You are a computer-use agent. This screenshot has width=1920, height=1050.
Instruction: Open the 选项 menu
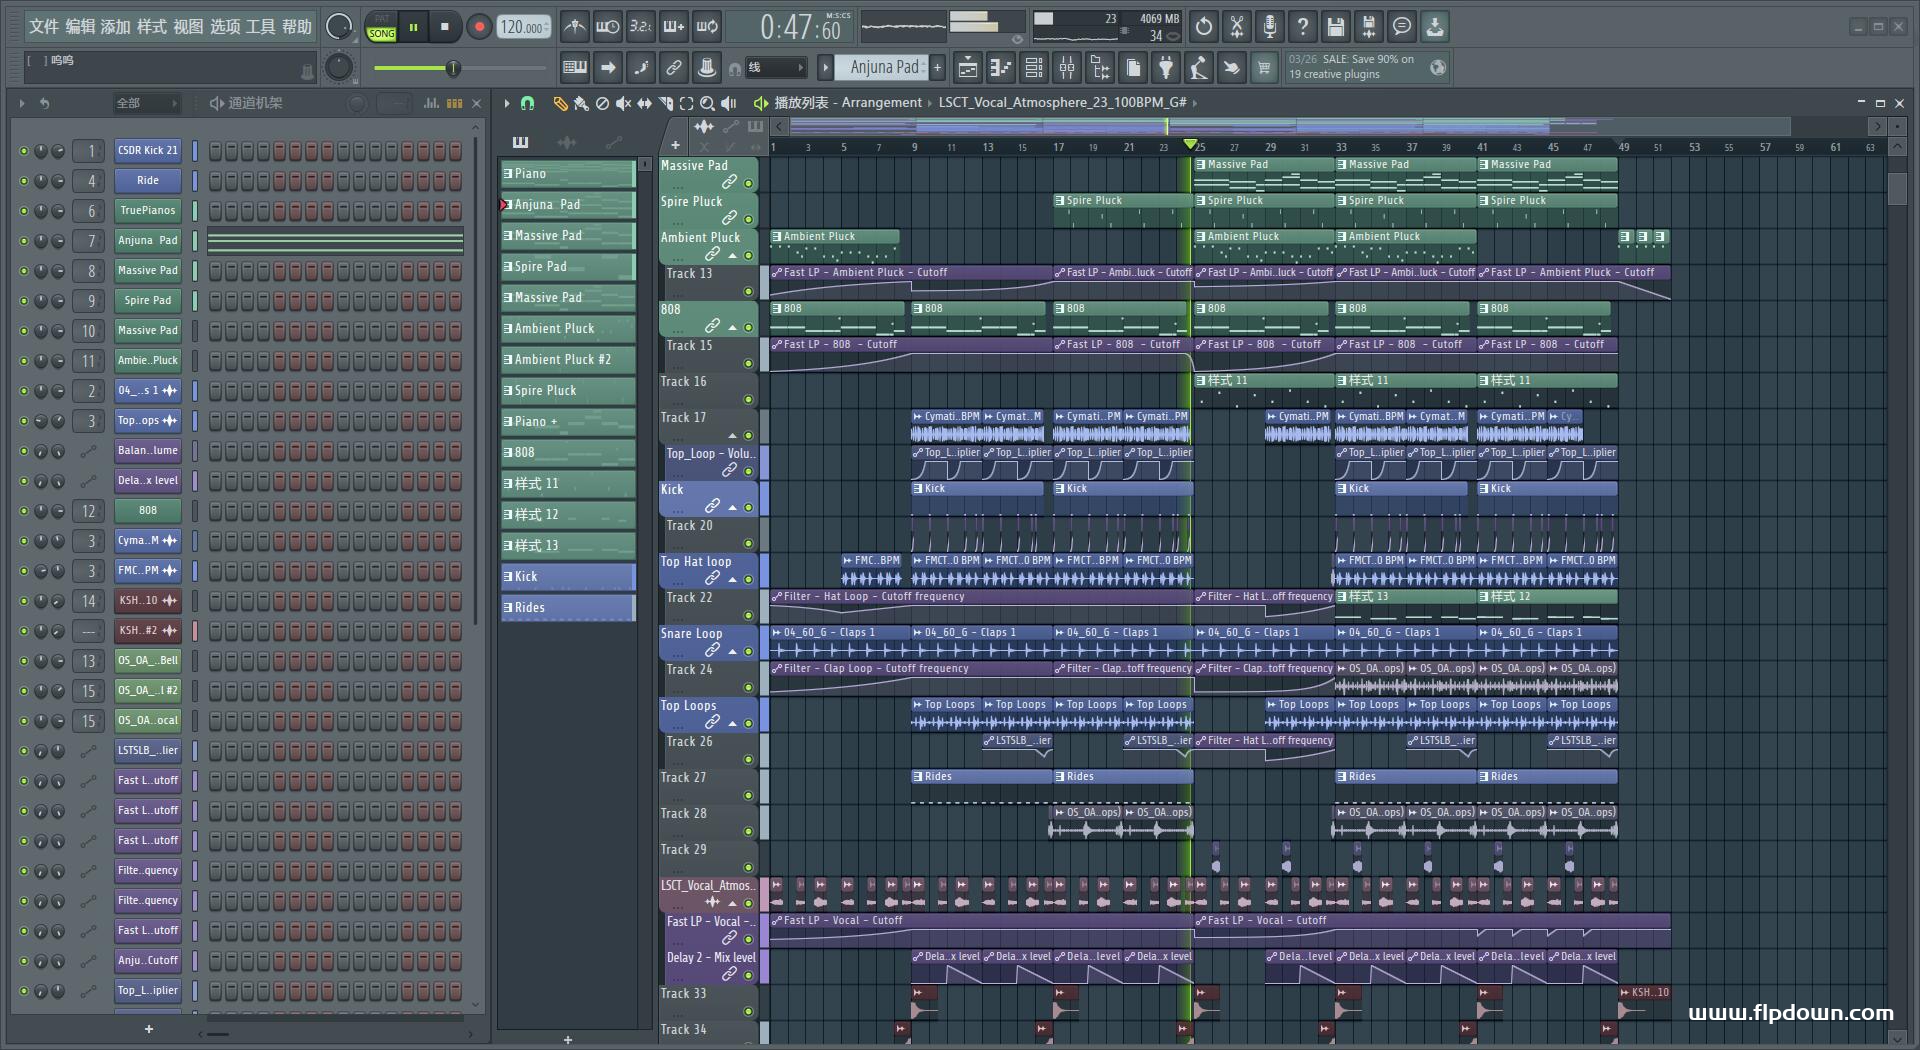tap(224, 27)
